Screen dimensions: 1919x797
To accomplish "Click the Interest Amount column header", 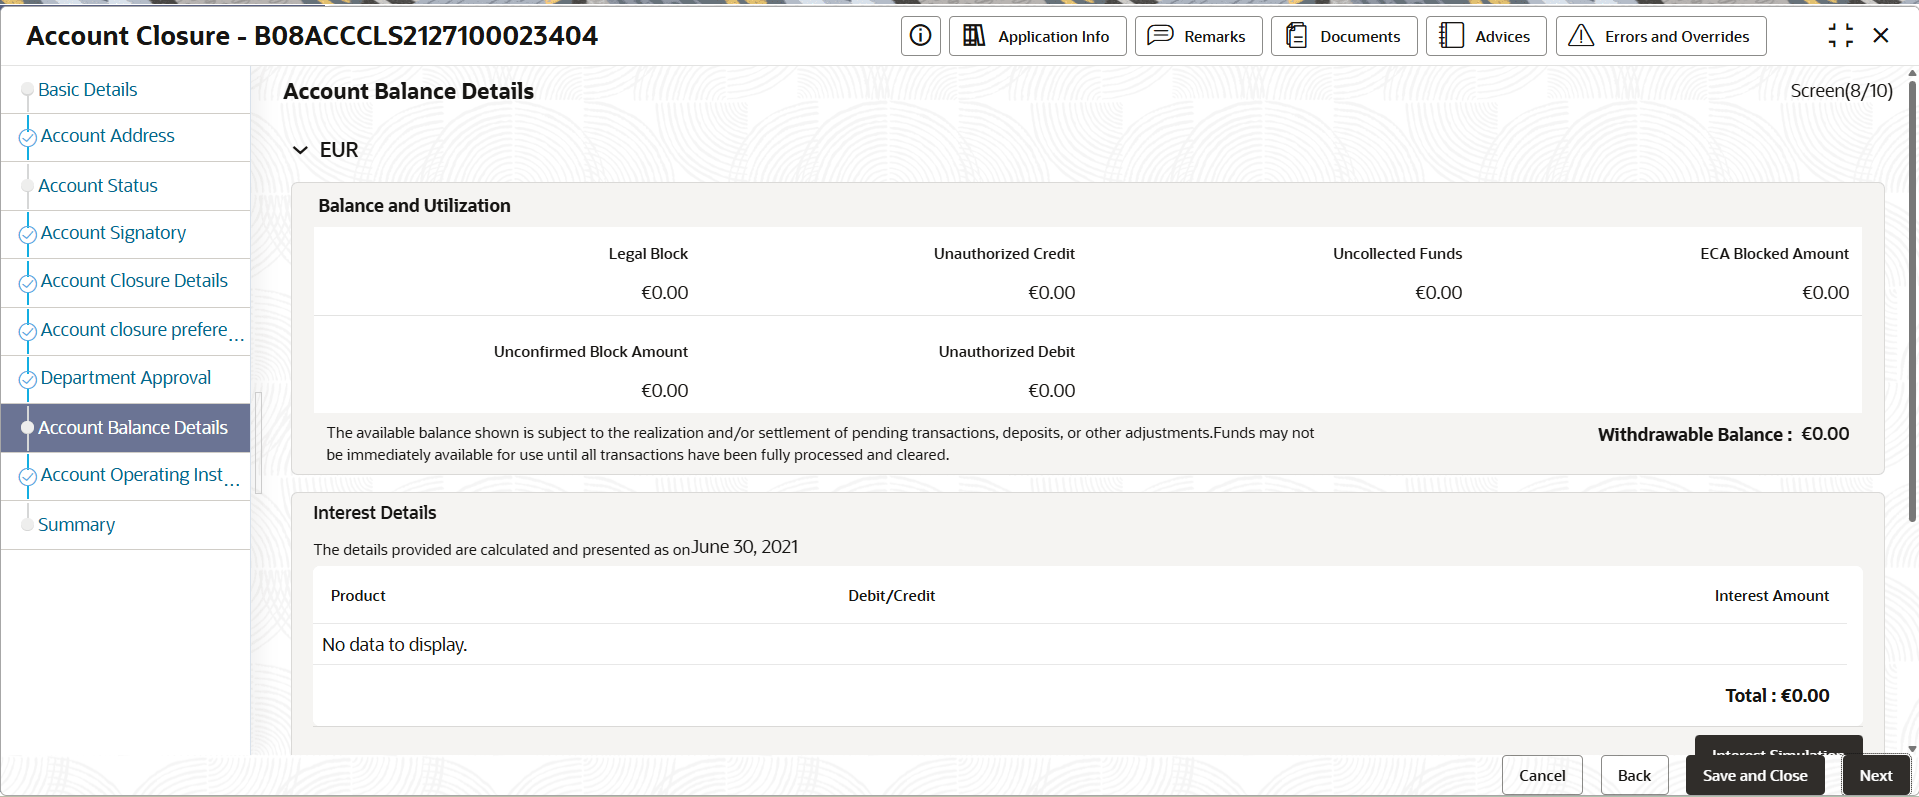I will [1772, 596].
